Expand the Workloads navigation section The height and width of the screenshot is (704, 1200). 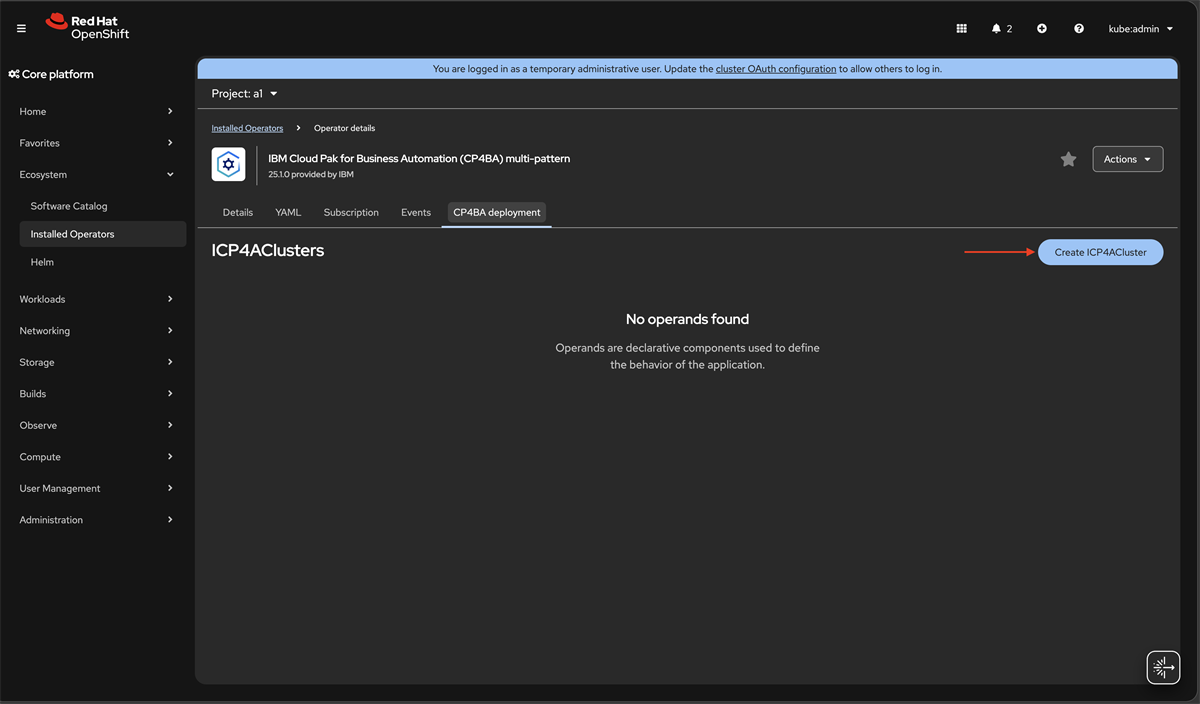[x=96, y=299]
